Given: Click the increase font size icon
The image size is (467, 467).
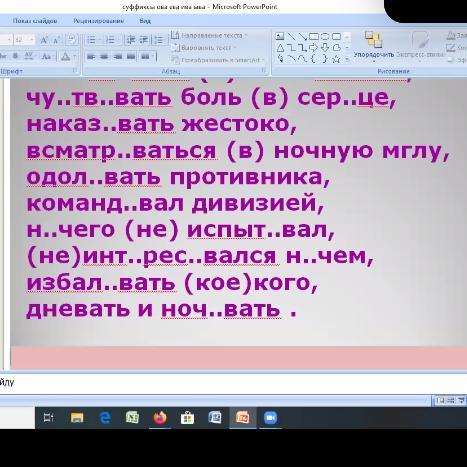Looking at the screenshot, I should pos(43,40).
